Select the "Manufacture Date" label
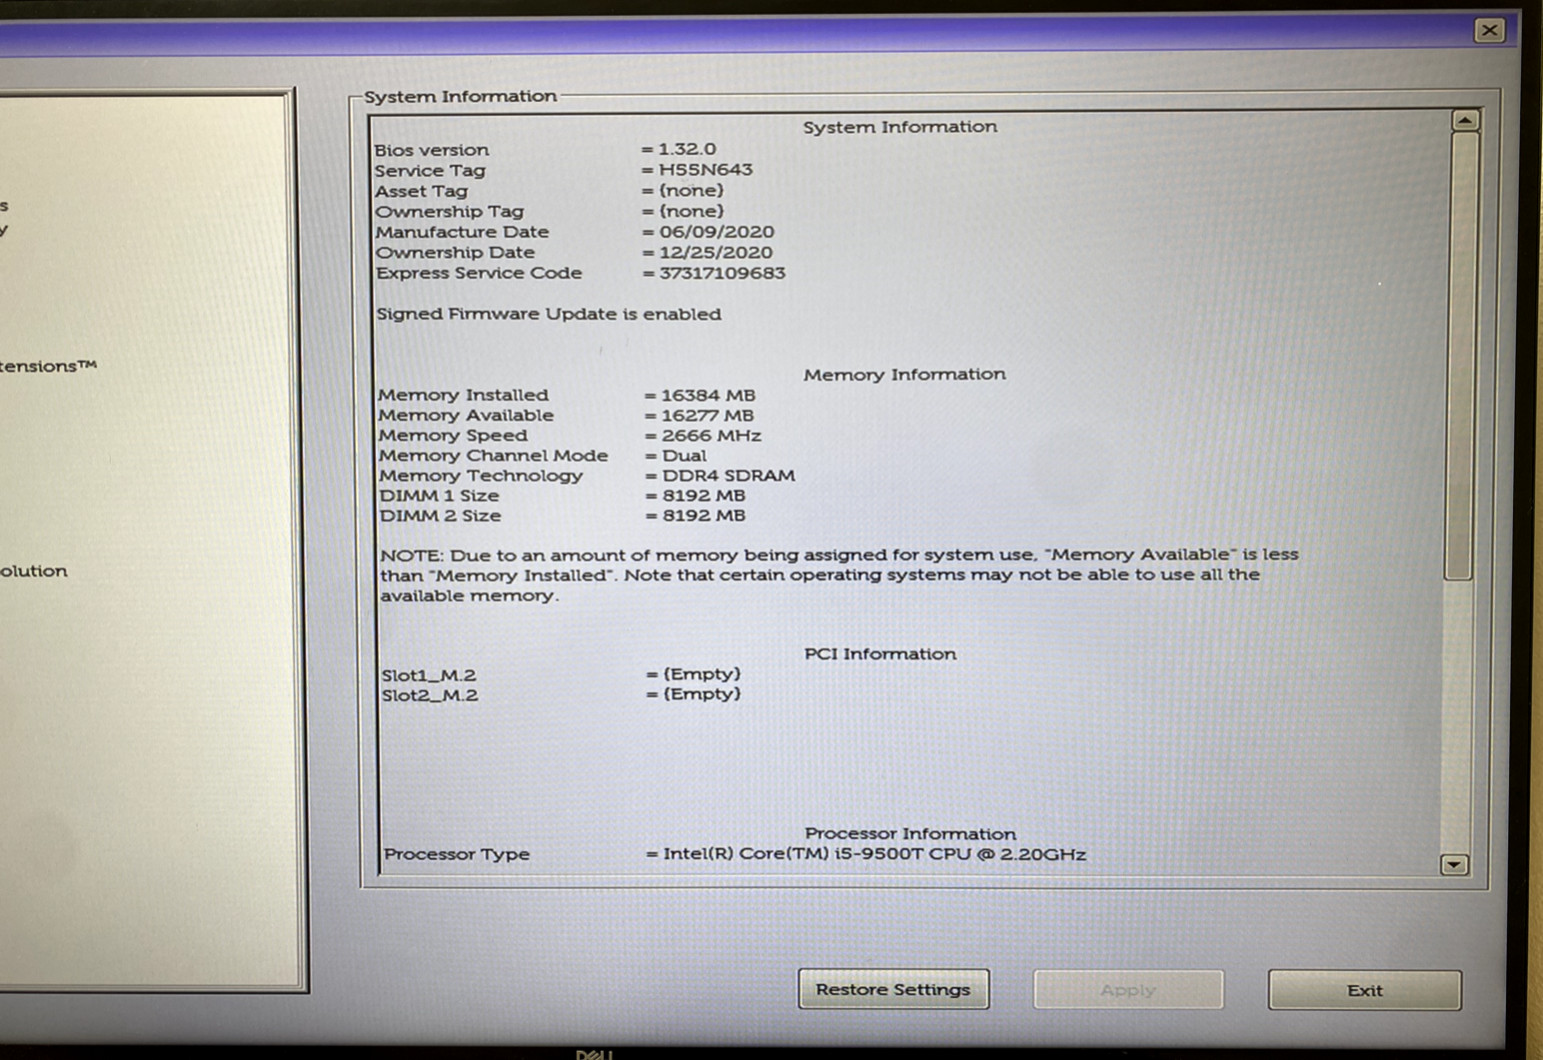This screenshot has width=1543, height=1060. click(462, 232)
